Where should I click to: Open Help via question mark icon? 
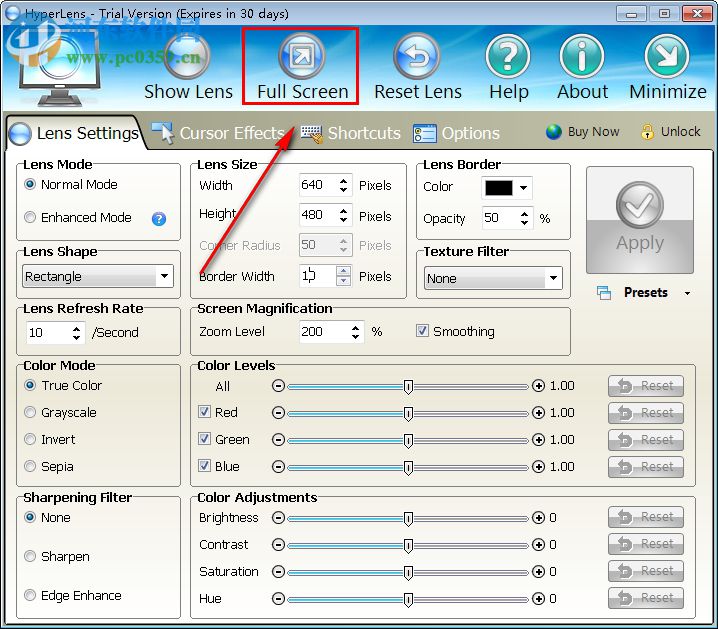pos(508,56)
